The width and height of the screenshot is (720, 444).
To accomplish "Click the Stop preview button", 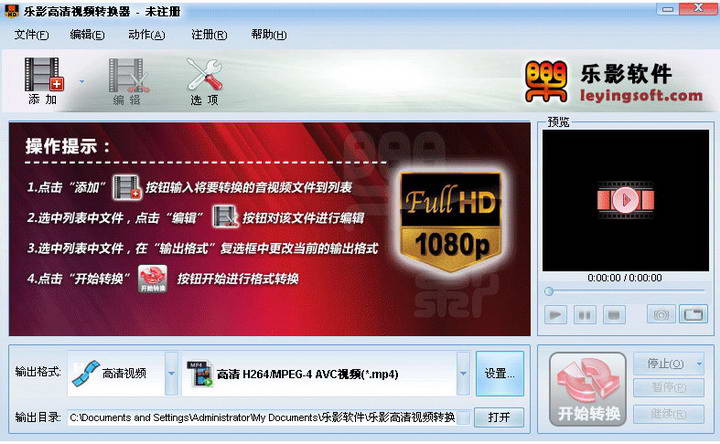I will pyautogui.click(x=614, y=315).
